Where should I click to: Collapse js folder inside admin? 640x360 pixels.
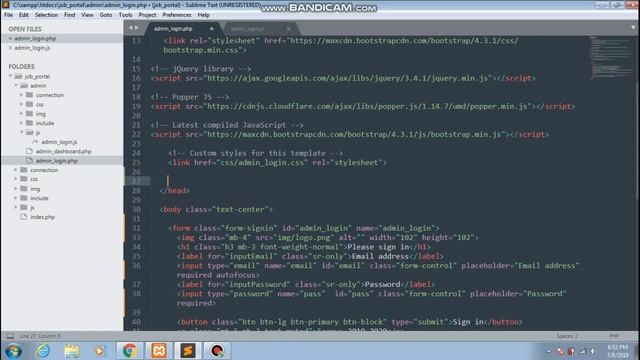[21, 133]
